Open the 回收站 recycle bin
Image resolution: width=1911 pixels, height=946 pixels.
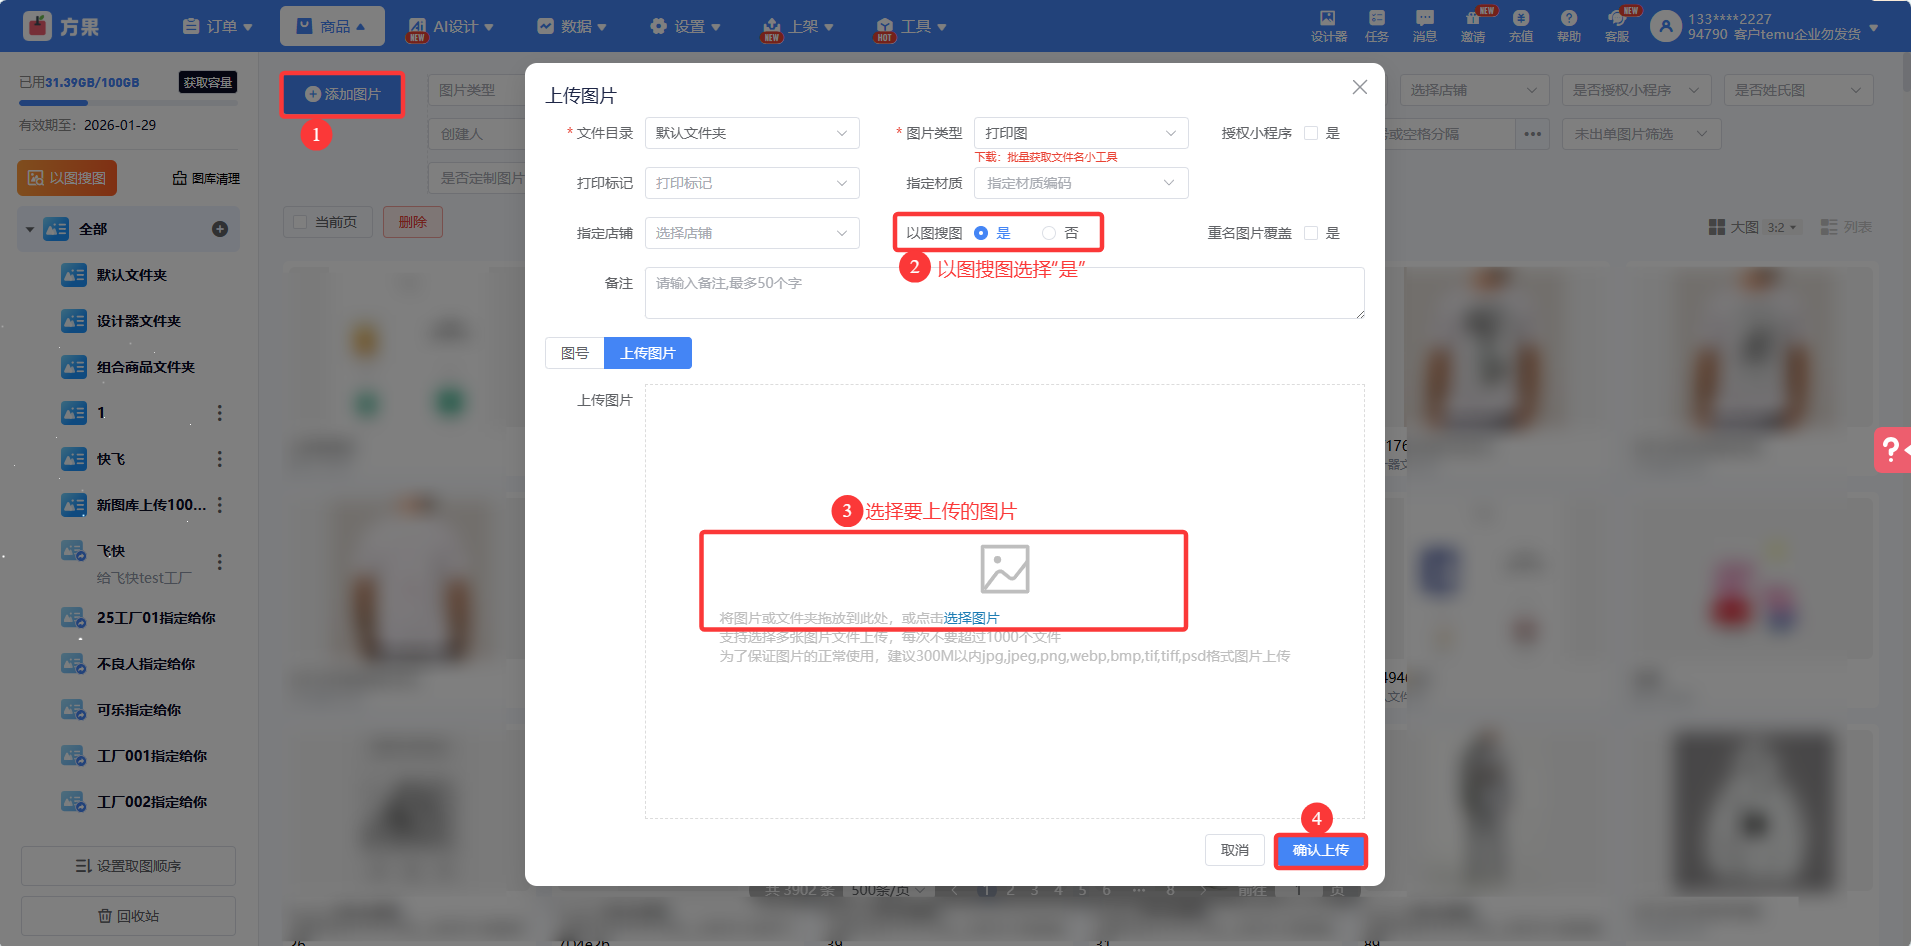[128, 916]
